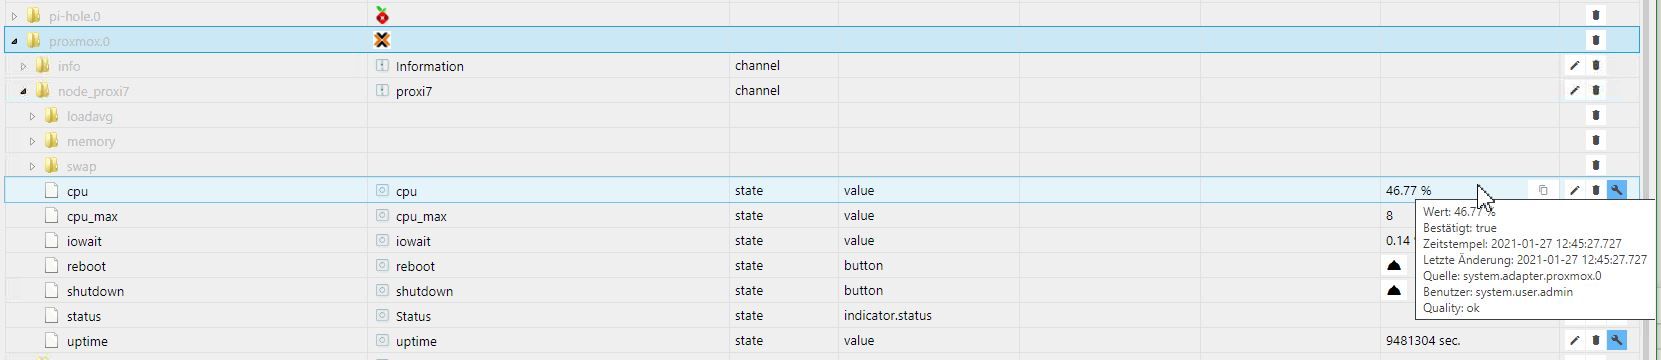This screenshot has height=360, width=1661.
Task: Collapse the proxmox.0 tree node
Action: (x=14, y=41)
